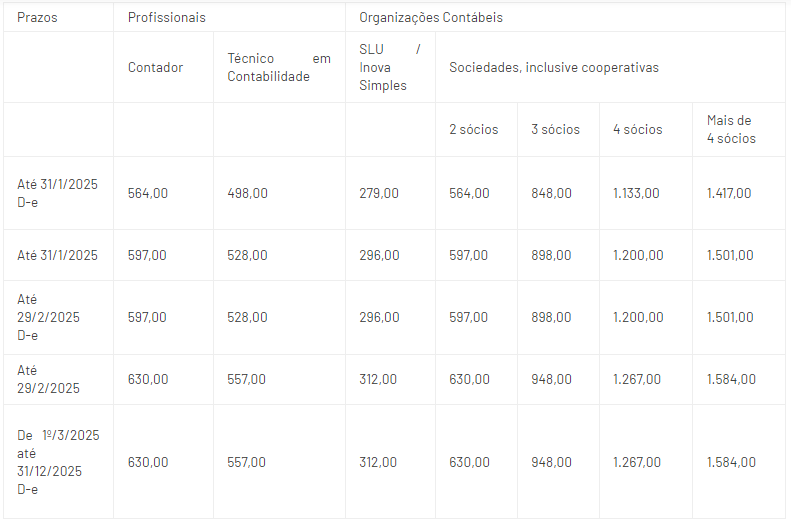The width and height of the screenshot is (791, 522).
Task: Click the Técnico em Contabilidade subheader
Action: (279, 68)
